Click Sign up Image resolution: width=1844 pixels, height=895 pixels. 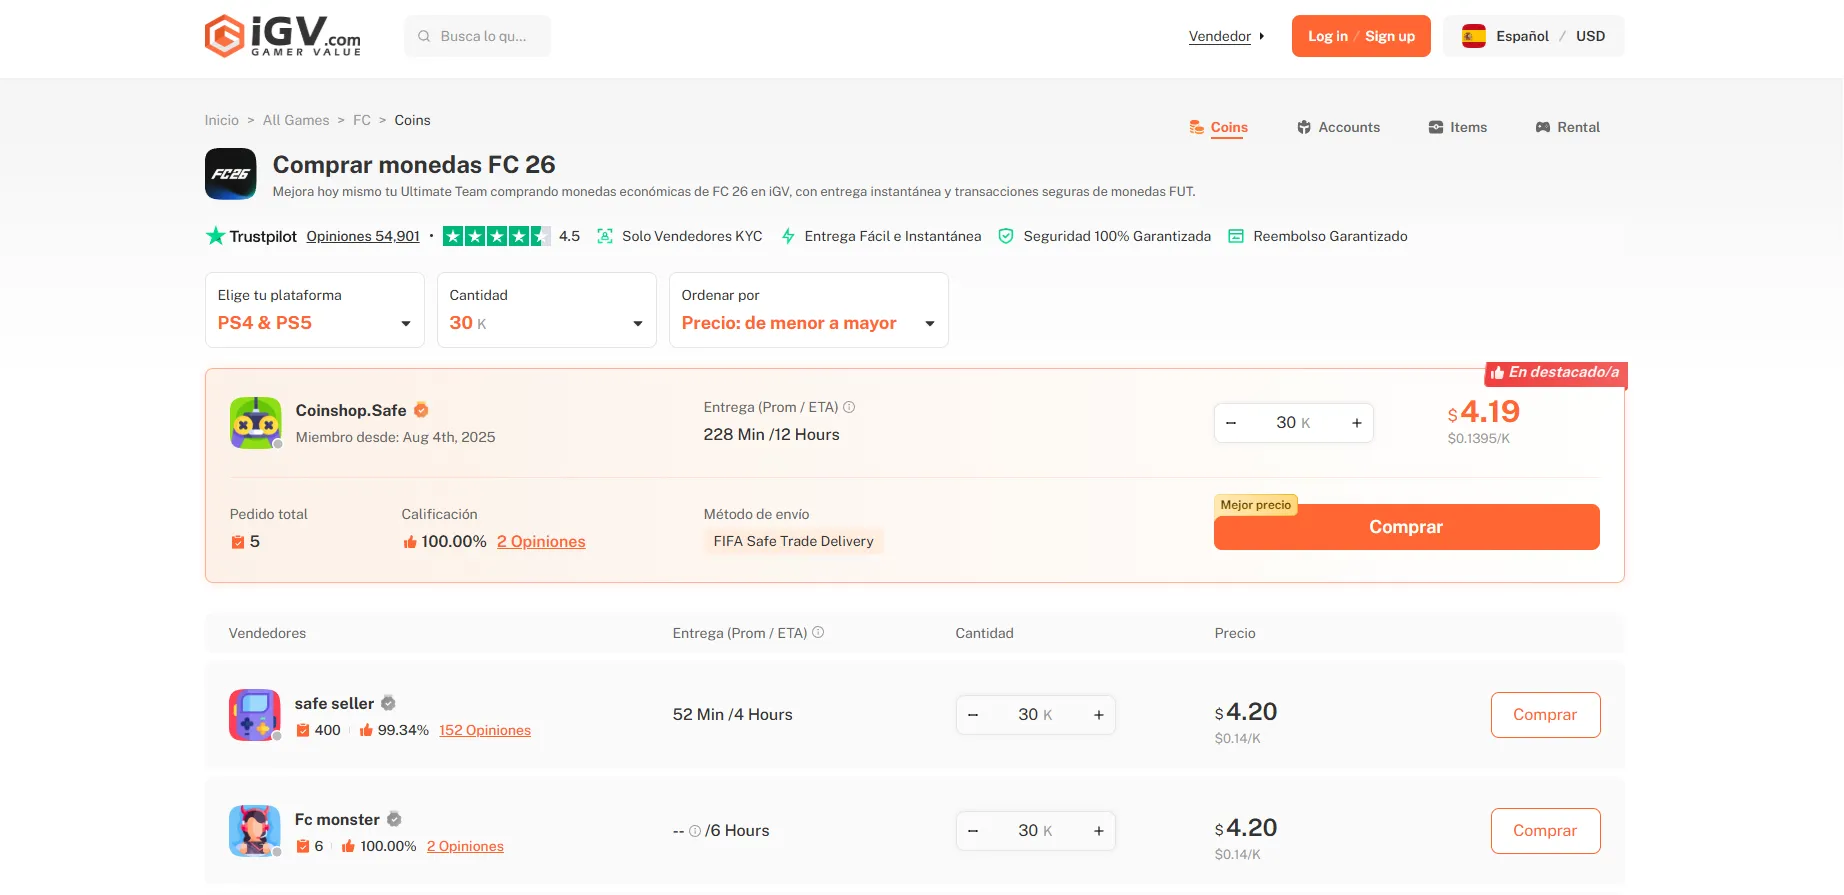[1390, 36]
